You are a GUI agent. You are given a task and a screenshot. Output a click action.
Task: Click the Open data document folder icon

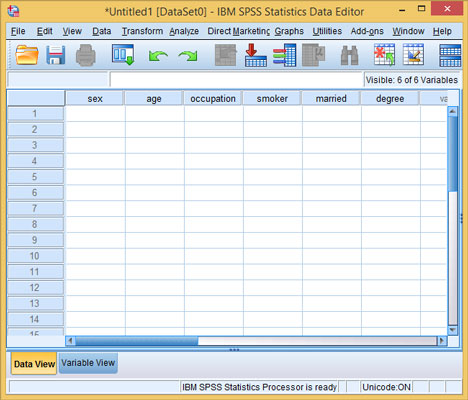pos(27,55)
